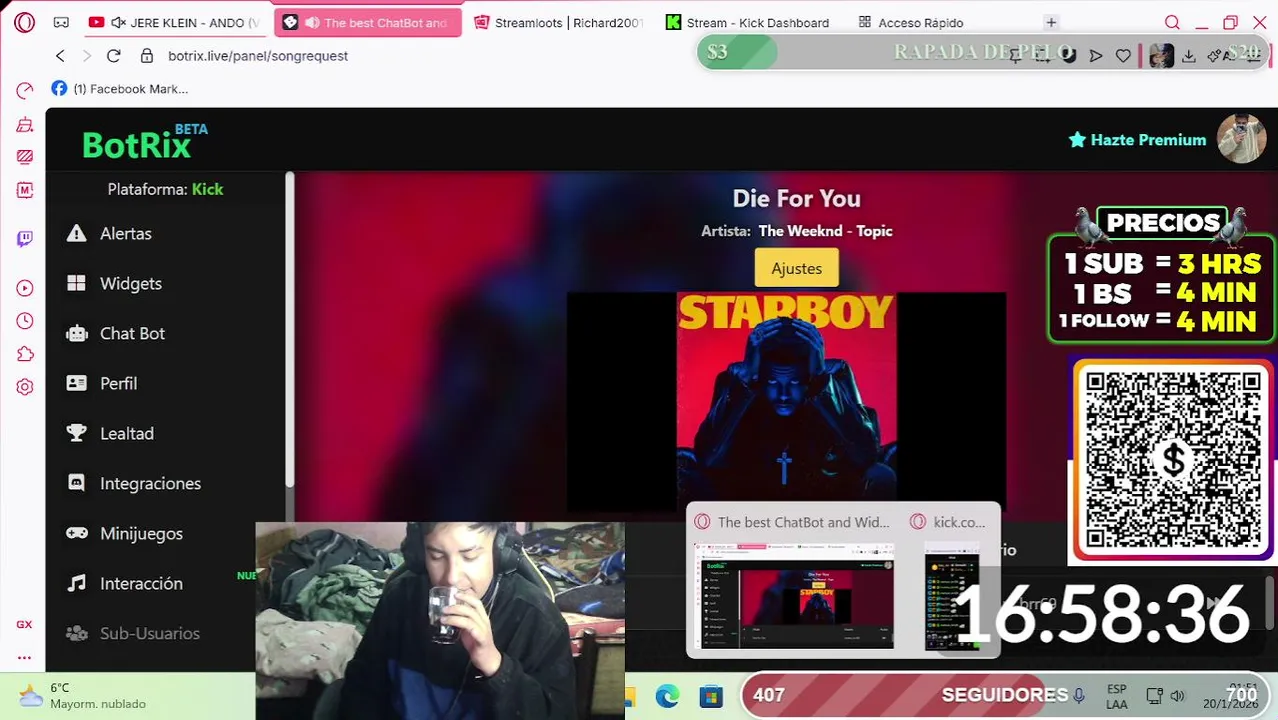Click the BotRix sidebar scrollbar

click(x=290, y=330)
